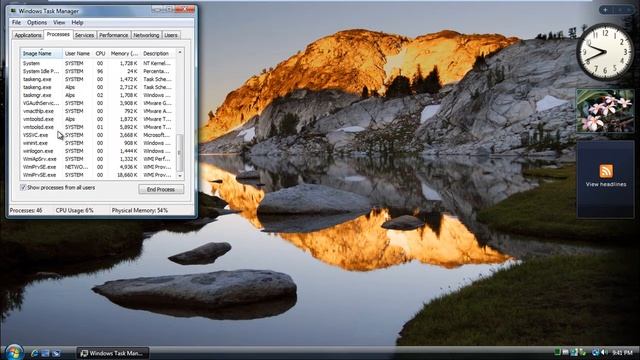
Task: Select the winlogon.exe process
Action: tap(98, 151)
